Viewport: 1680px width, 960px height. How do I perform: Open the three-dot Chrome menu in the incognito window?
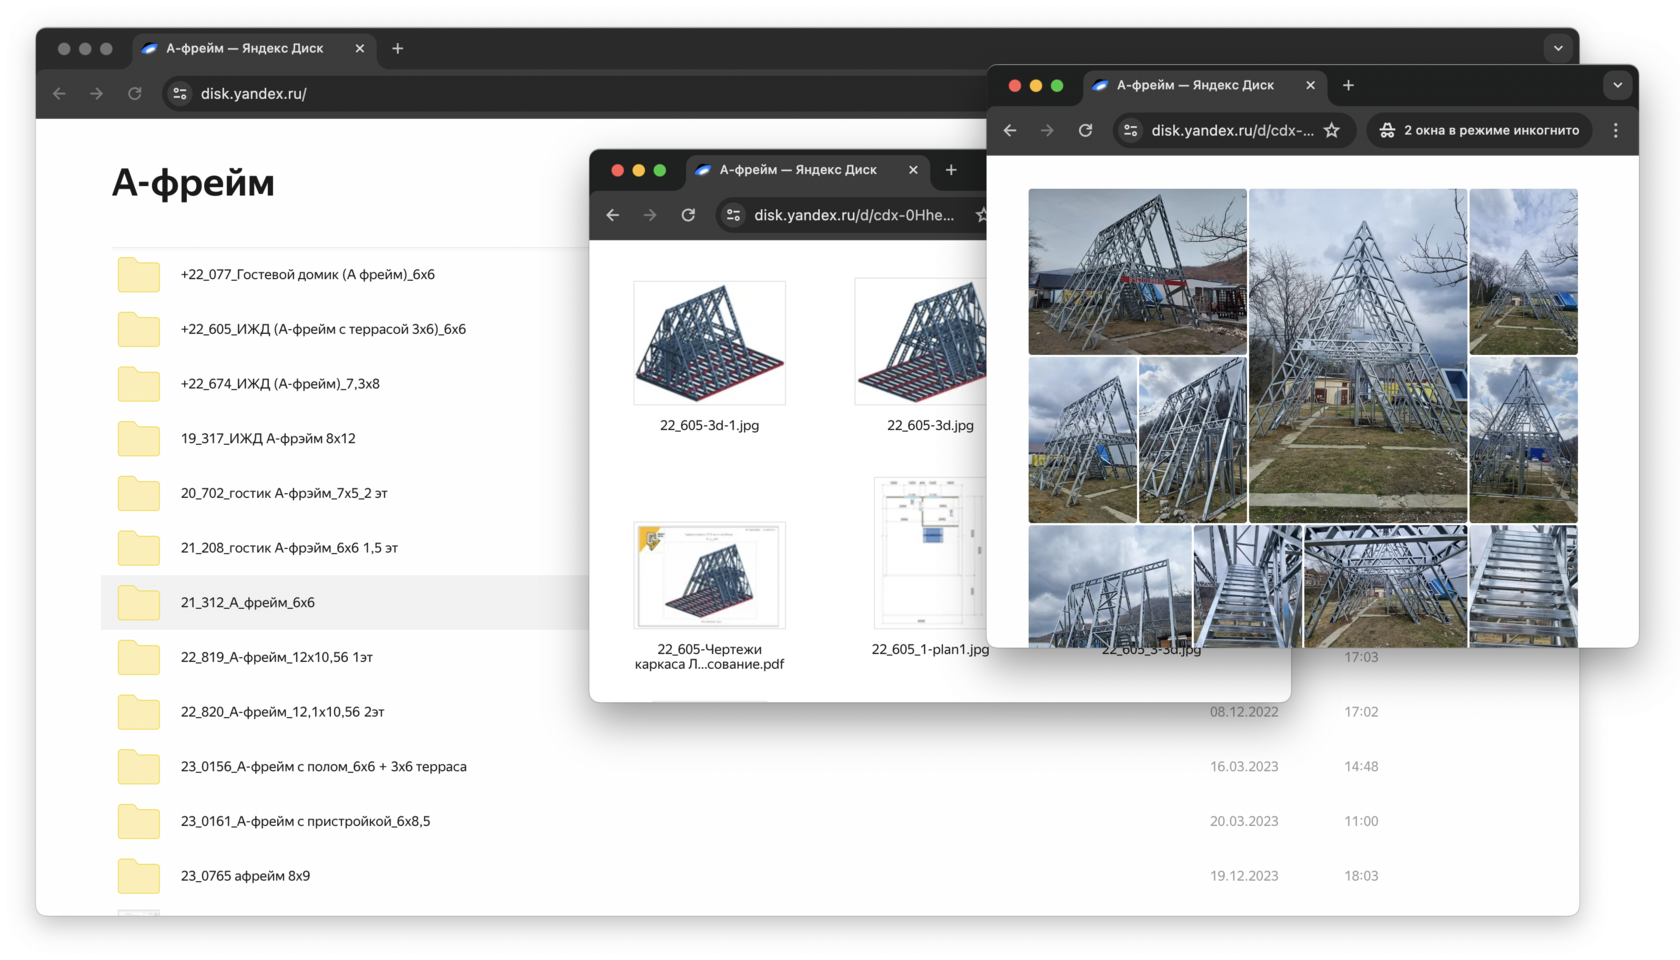pyautogui.click(x=1616, y=131)
